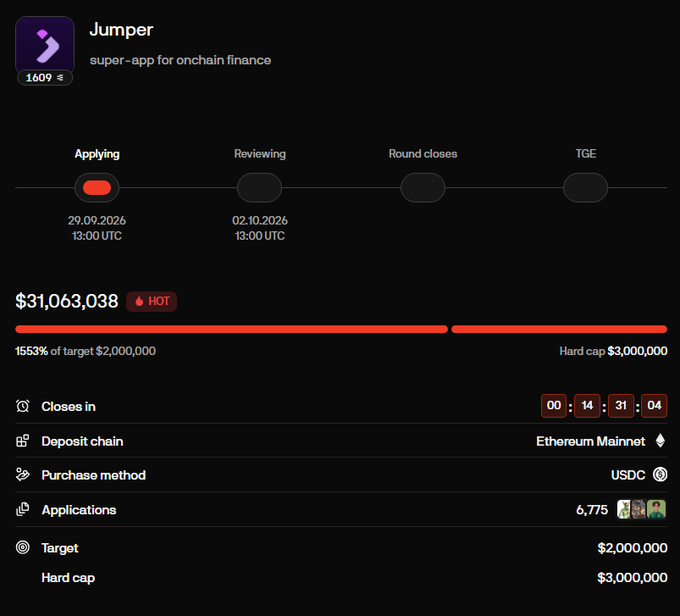
Task: Select the TGE stage marker
Action: point(585,188)
